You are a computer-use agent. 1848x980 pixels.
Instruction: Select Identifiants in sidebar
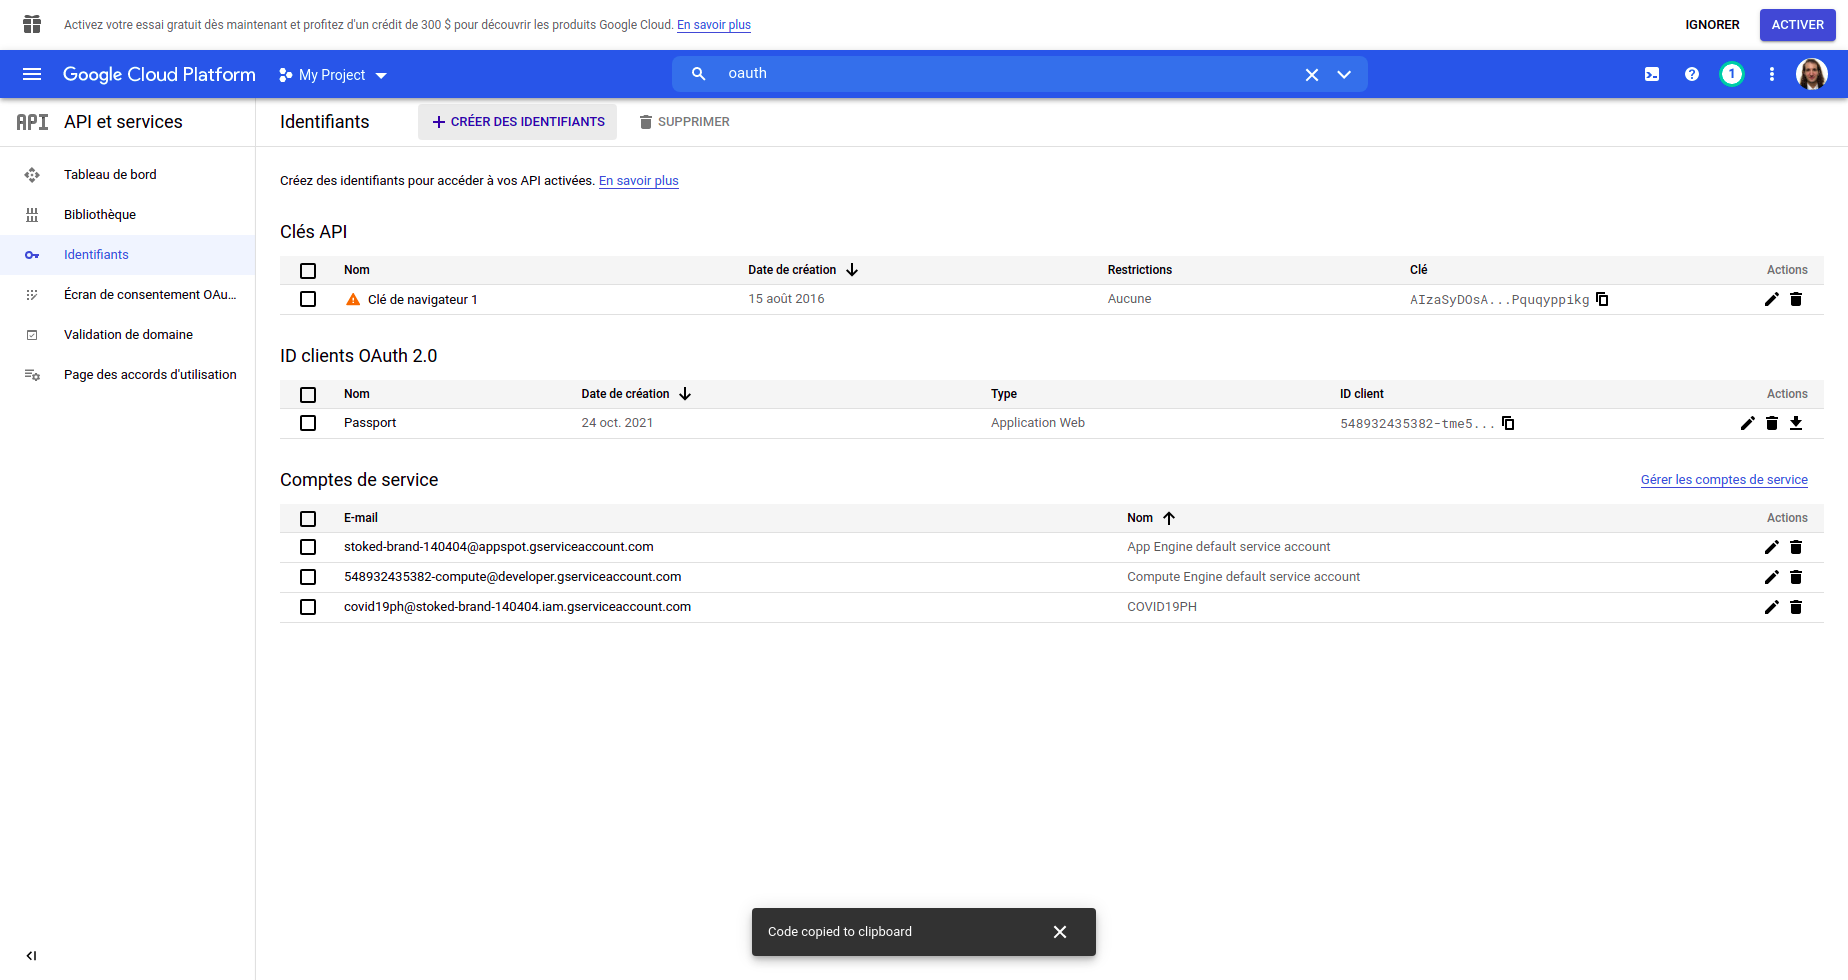127,254
